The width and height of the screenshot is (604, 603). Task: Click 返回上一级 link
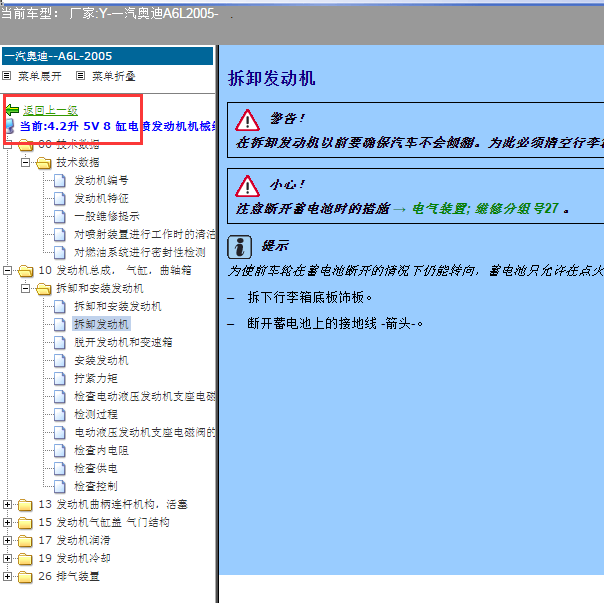[x=50, y=111]
